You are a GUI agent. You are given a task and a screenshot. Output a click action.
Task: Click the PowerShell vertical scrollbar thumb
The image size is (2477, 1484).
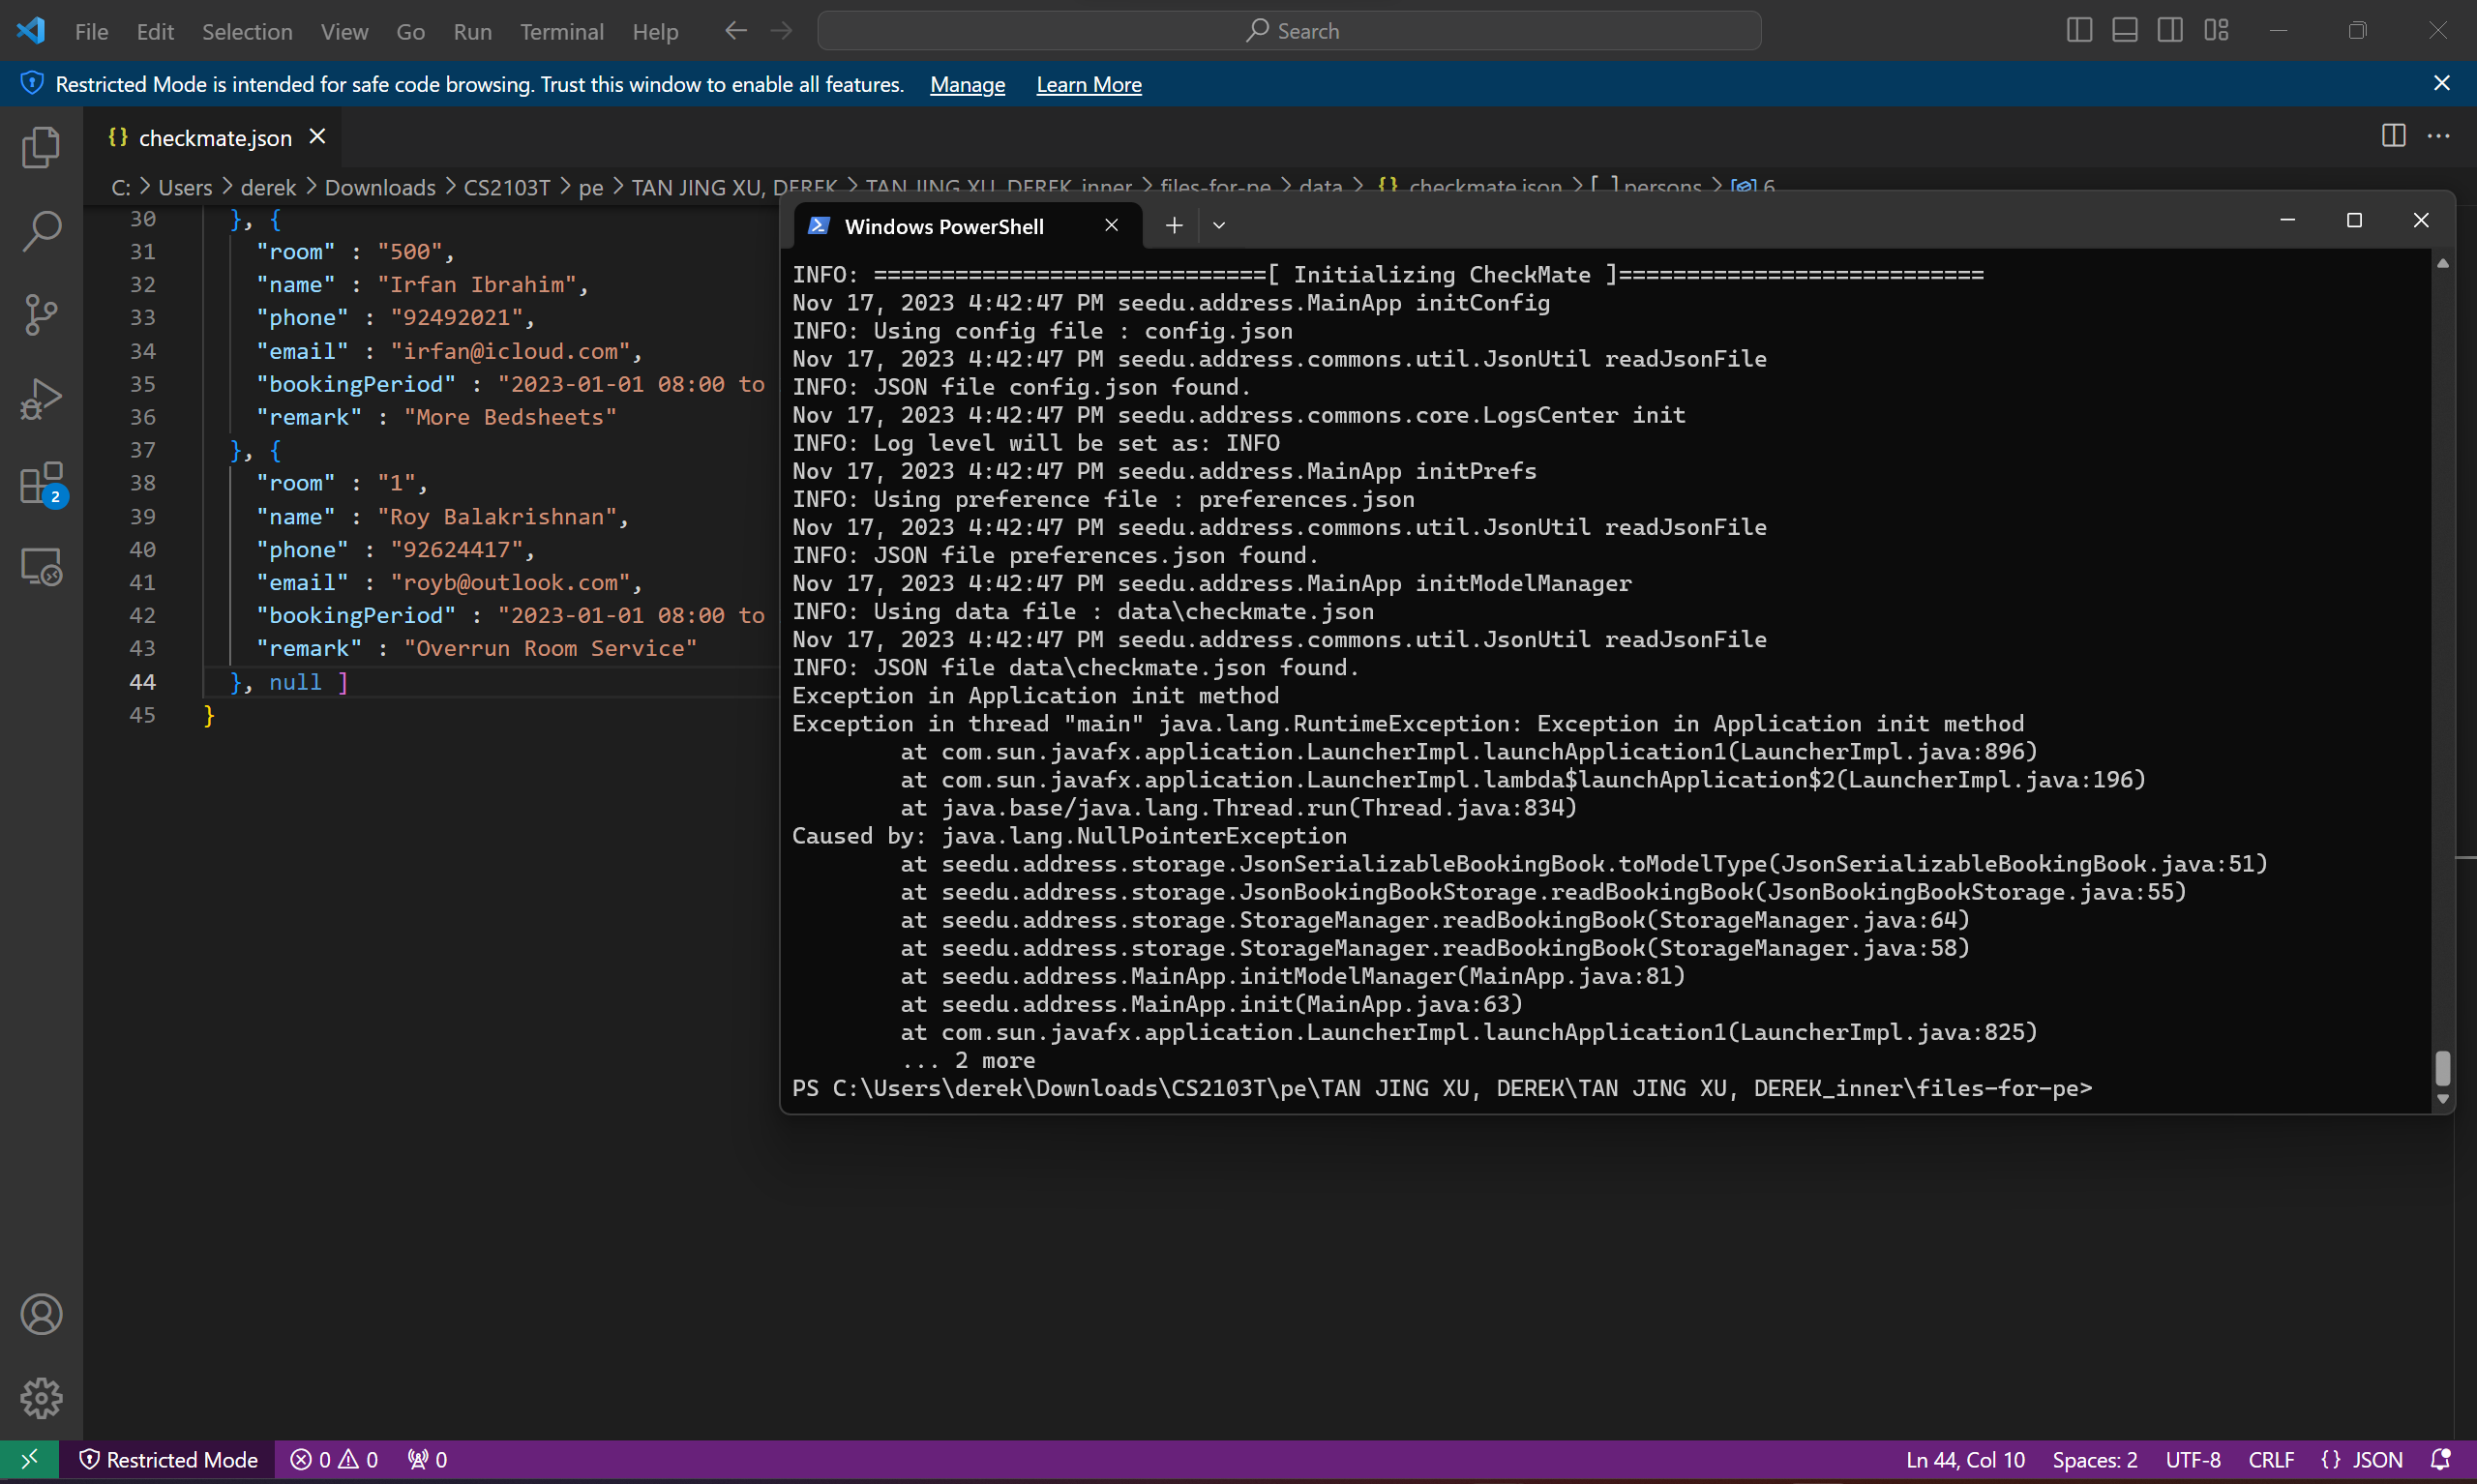(2442, 1068)
